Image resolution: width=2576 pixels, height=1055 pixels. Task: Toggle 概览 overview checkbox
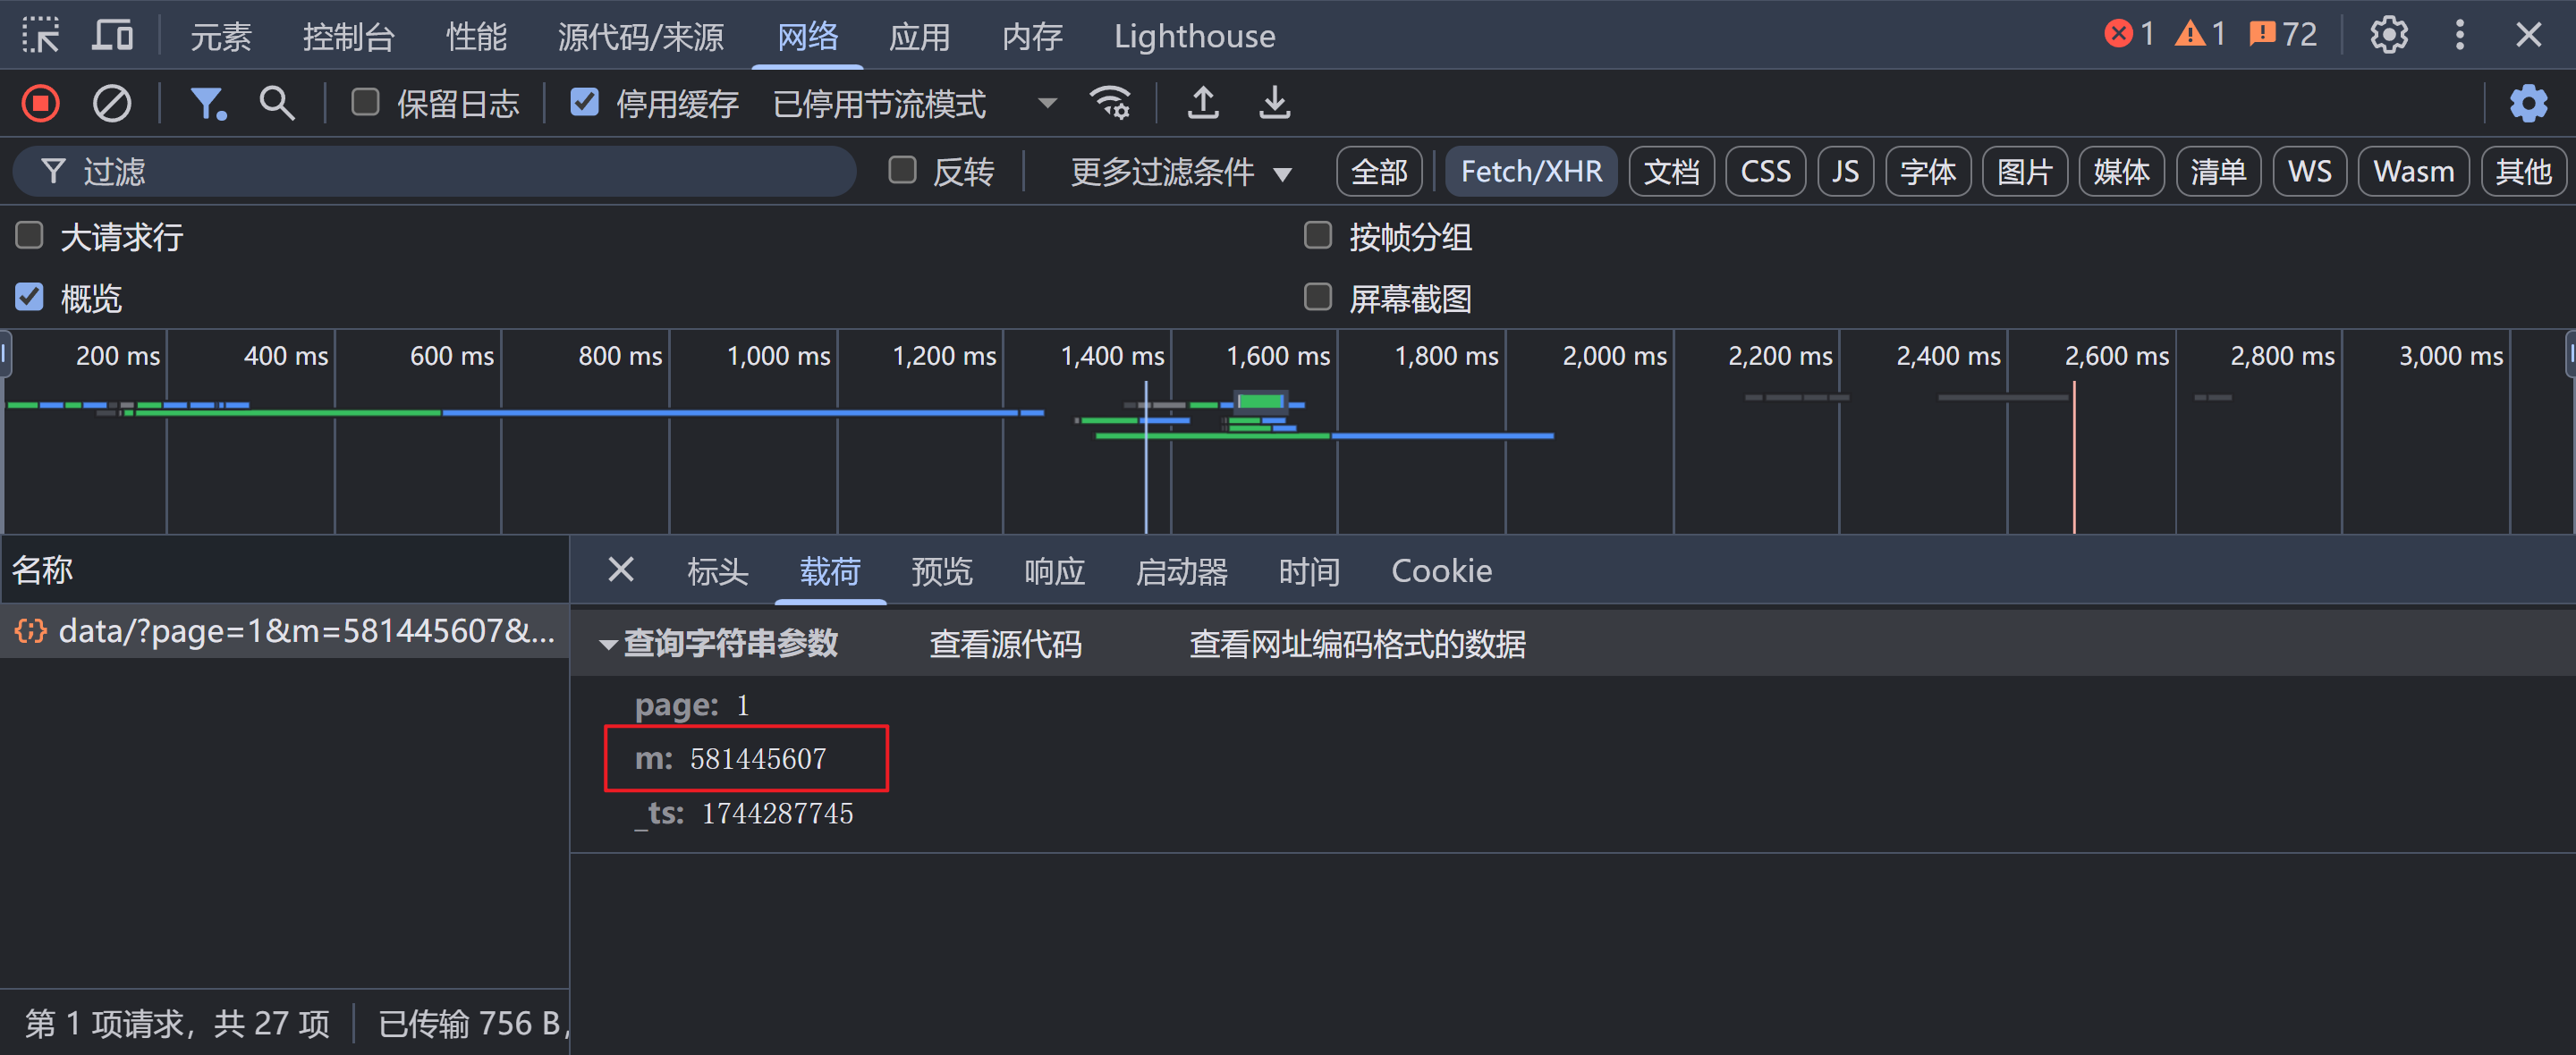(x=30, y=297)
